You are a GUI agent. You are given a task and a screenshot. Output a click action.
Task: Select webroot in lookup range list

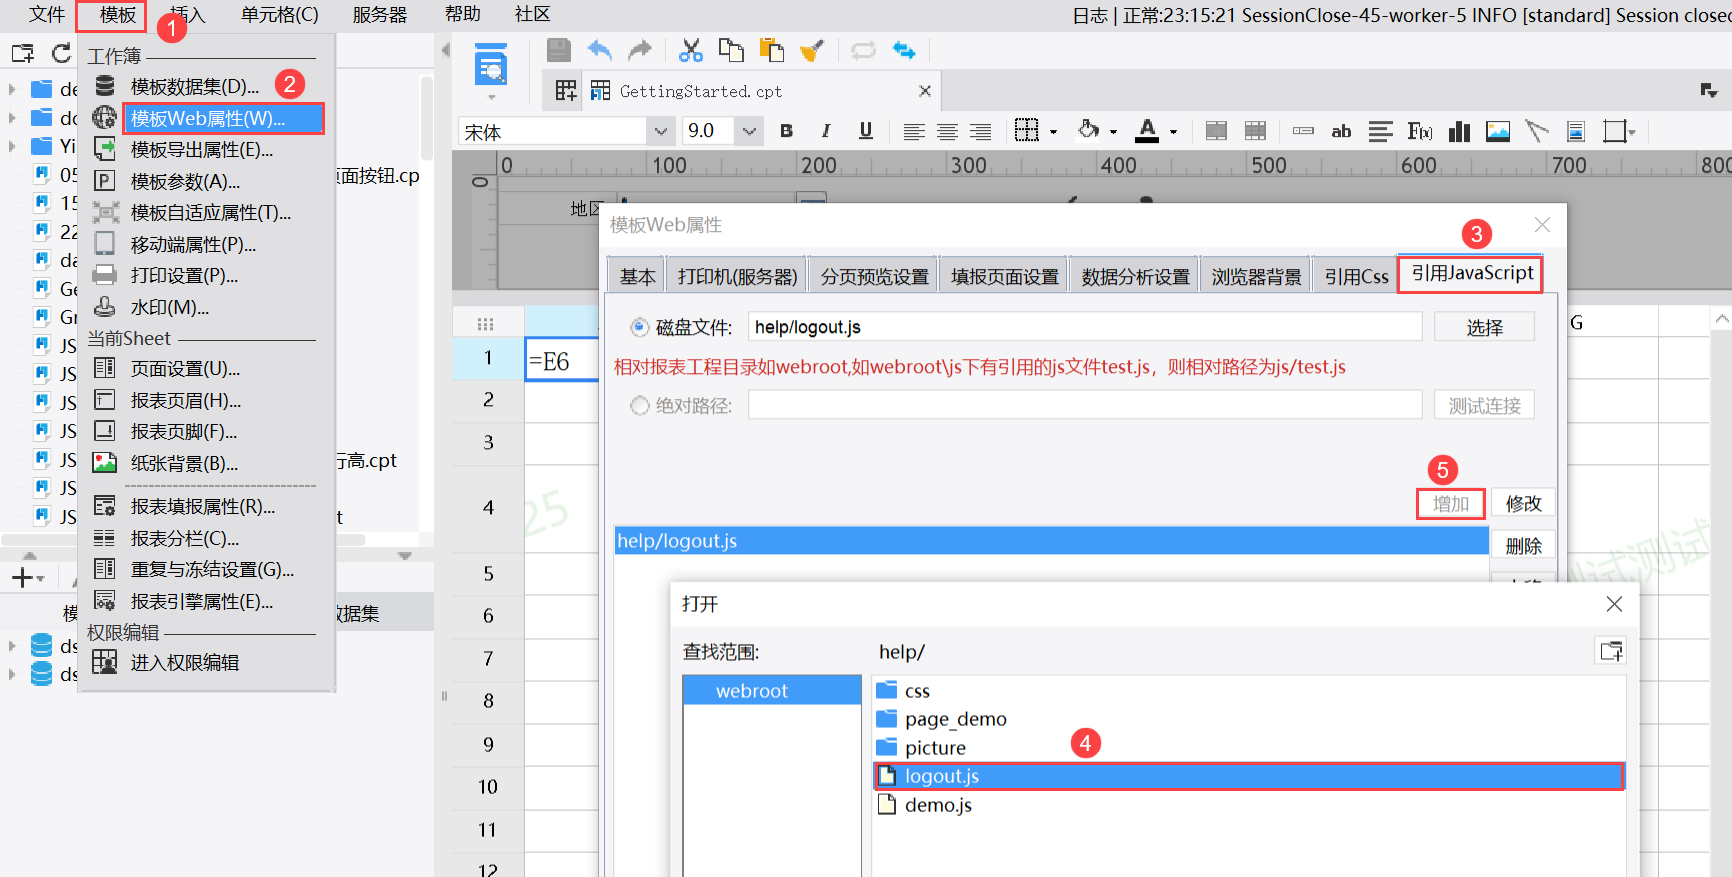coord(771,690)
